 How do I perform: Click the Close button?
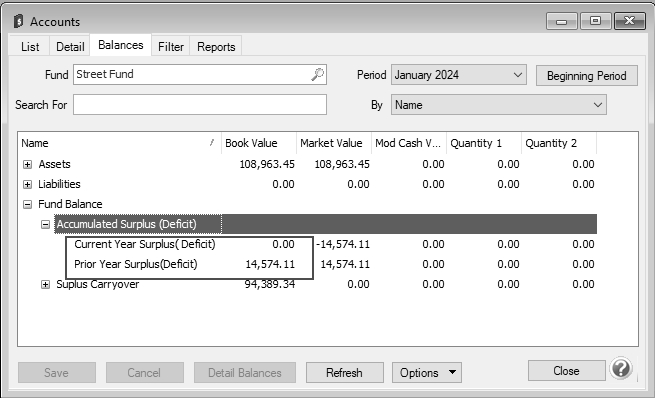point(566,370)
